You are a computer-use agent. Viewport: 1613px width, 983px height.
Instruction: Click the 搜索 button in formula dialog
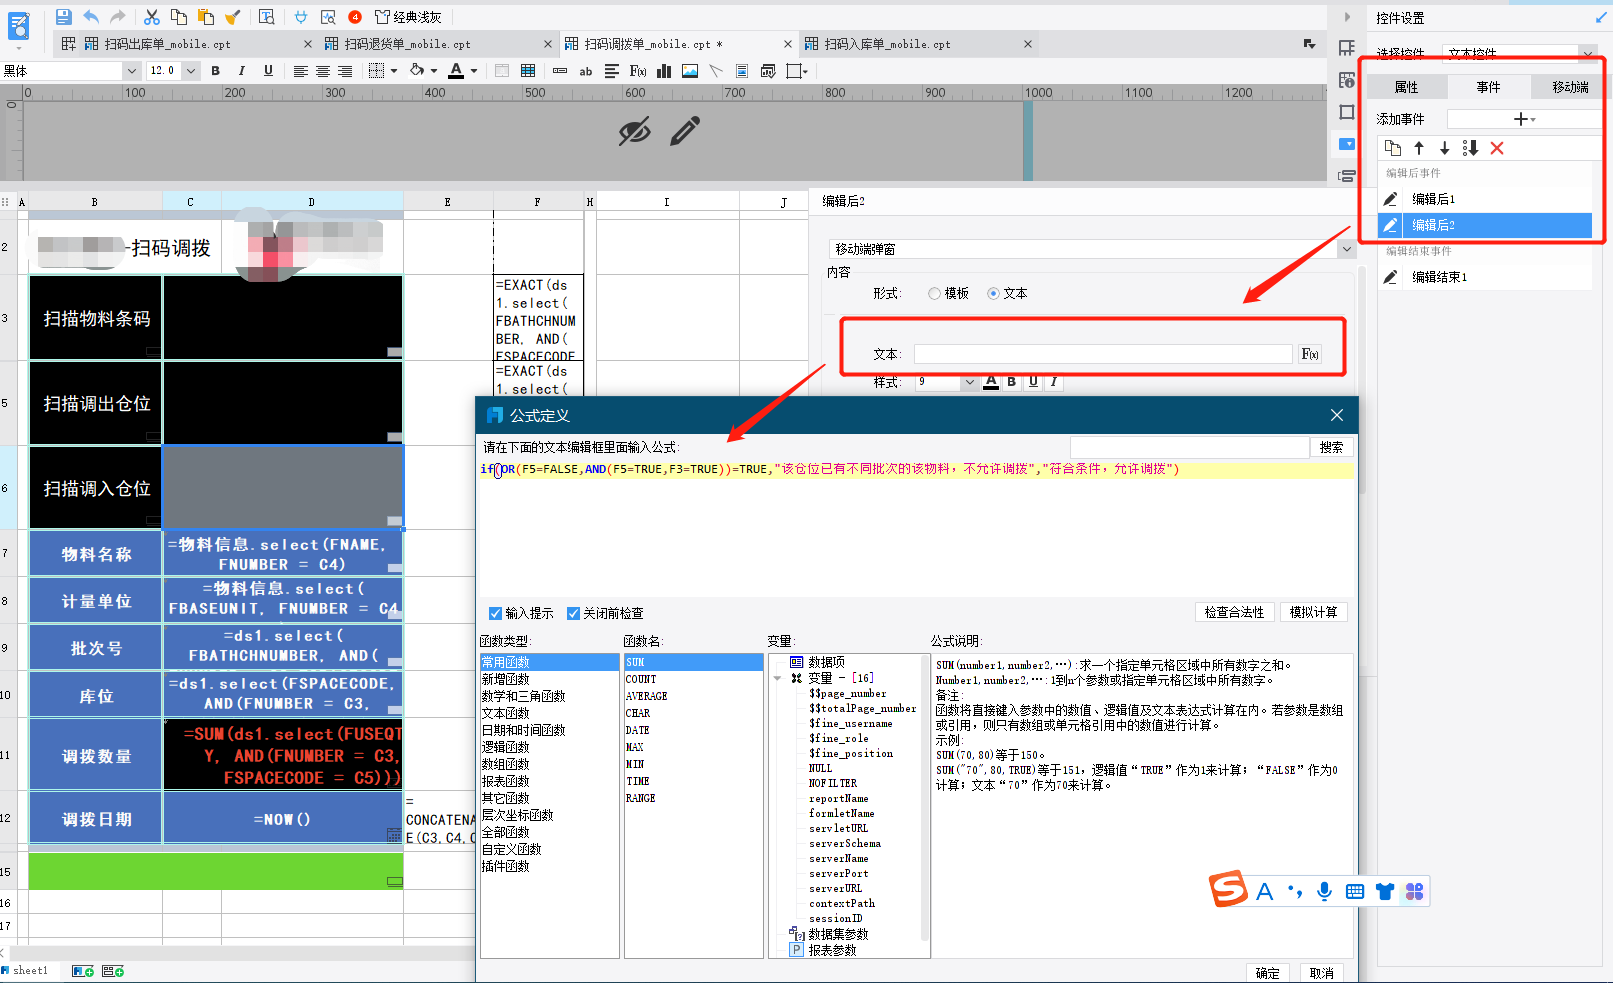pos(1331,447)
